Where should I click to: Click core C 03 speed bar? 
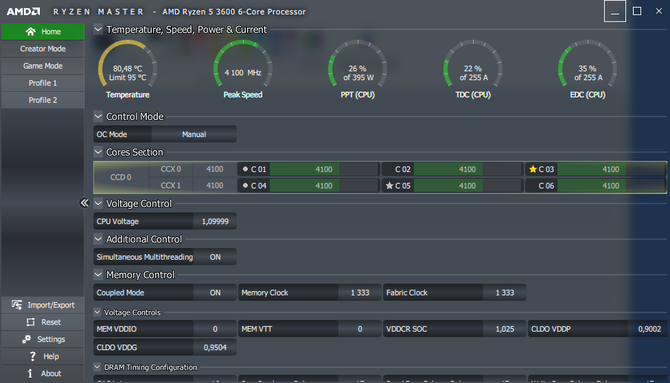tap(611, 169)
